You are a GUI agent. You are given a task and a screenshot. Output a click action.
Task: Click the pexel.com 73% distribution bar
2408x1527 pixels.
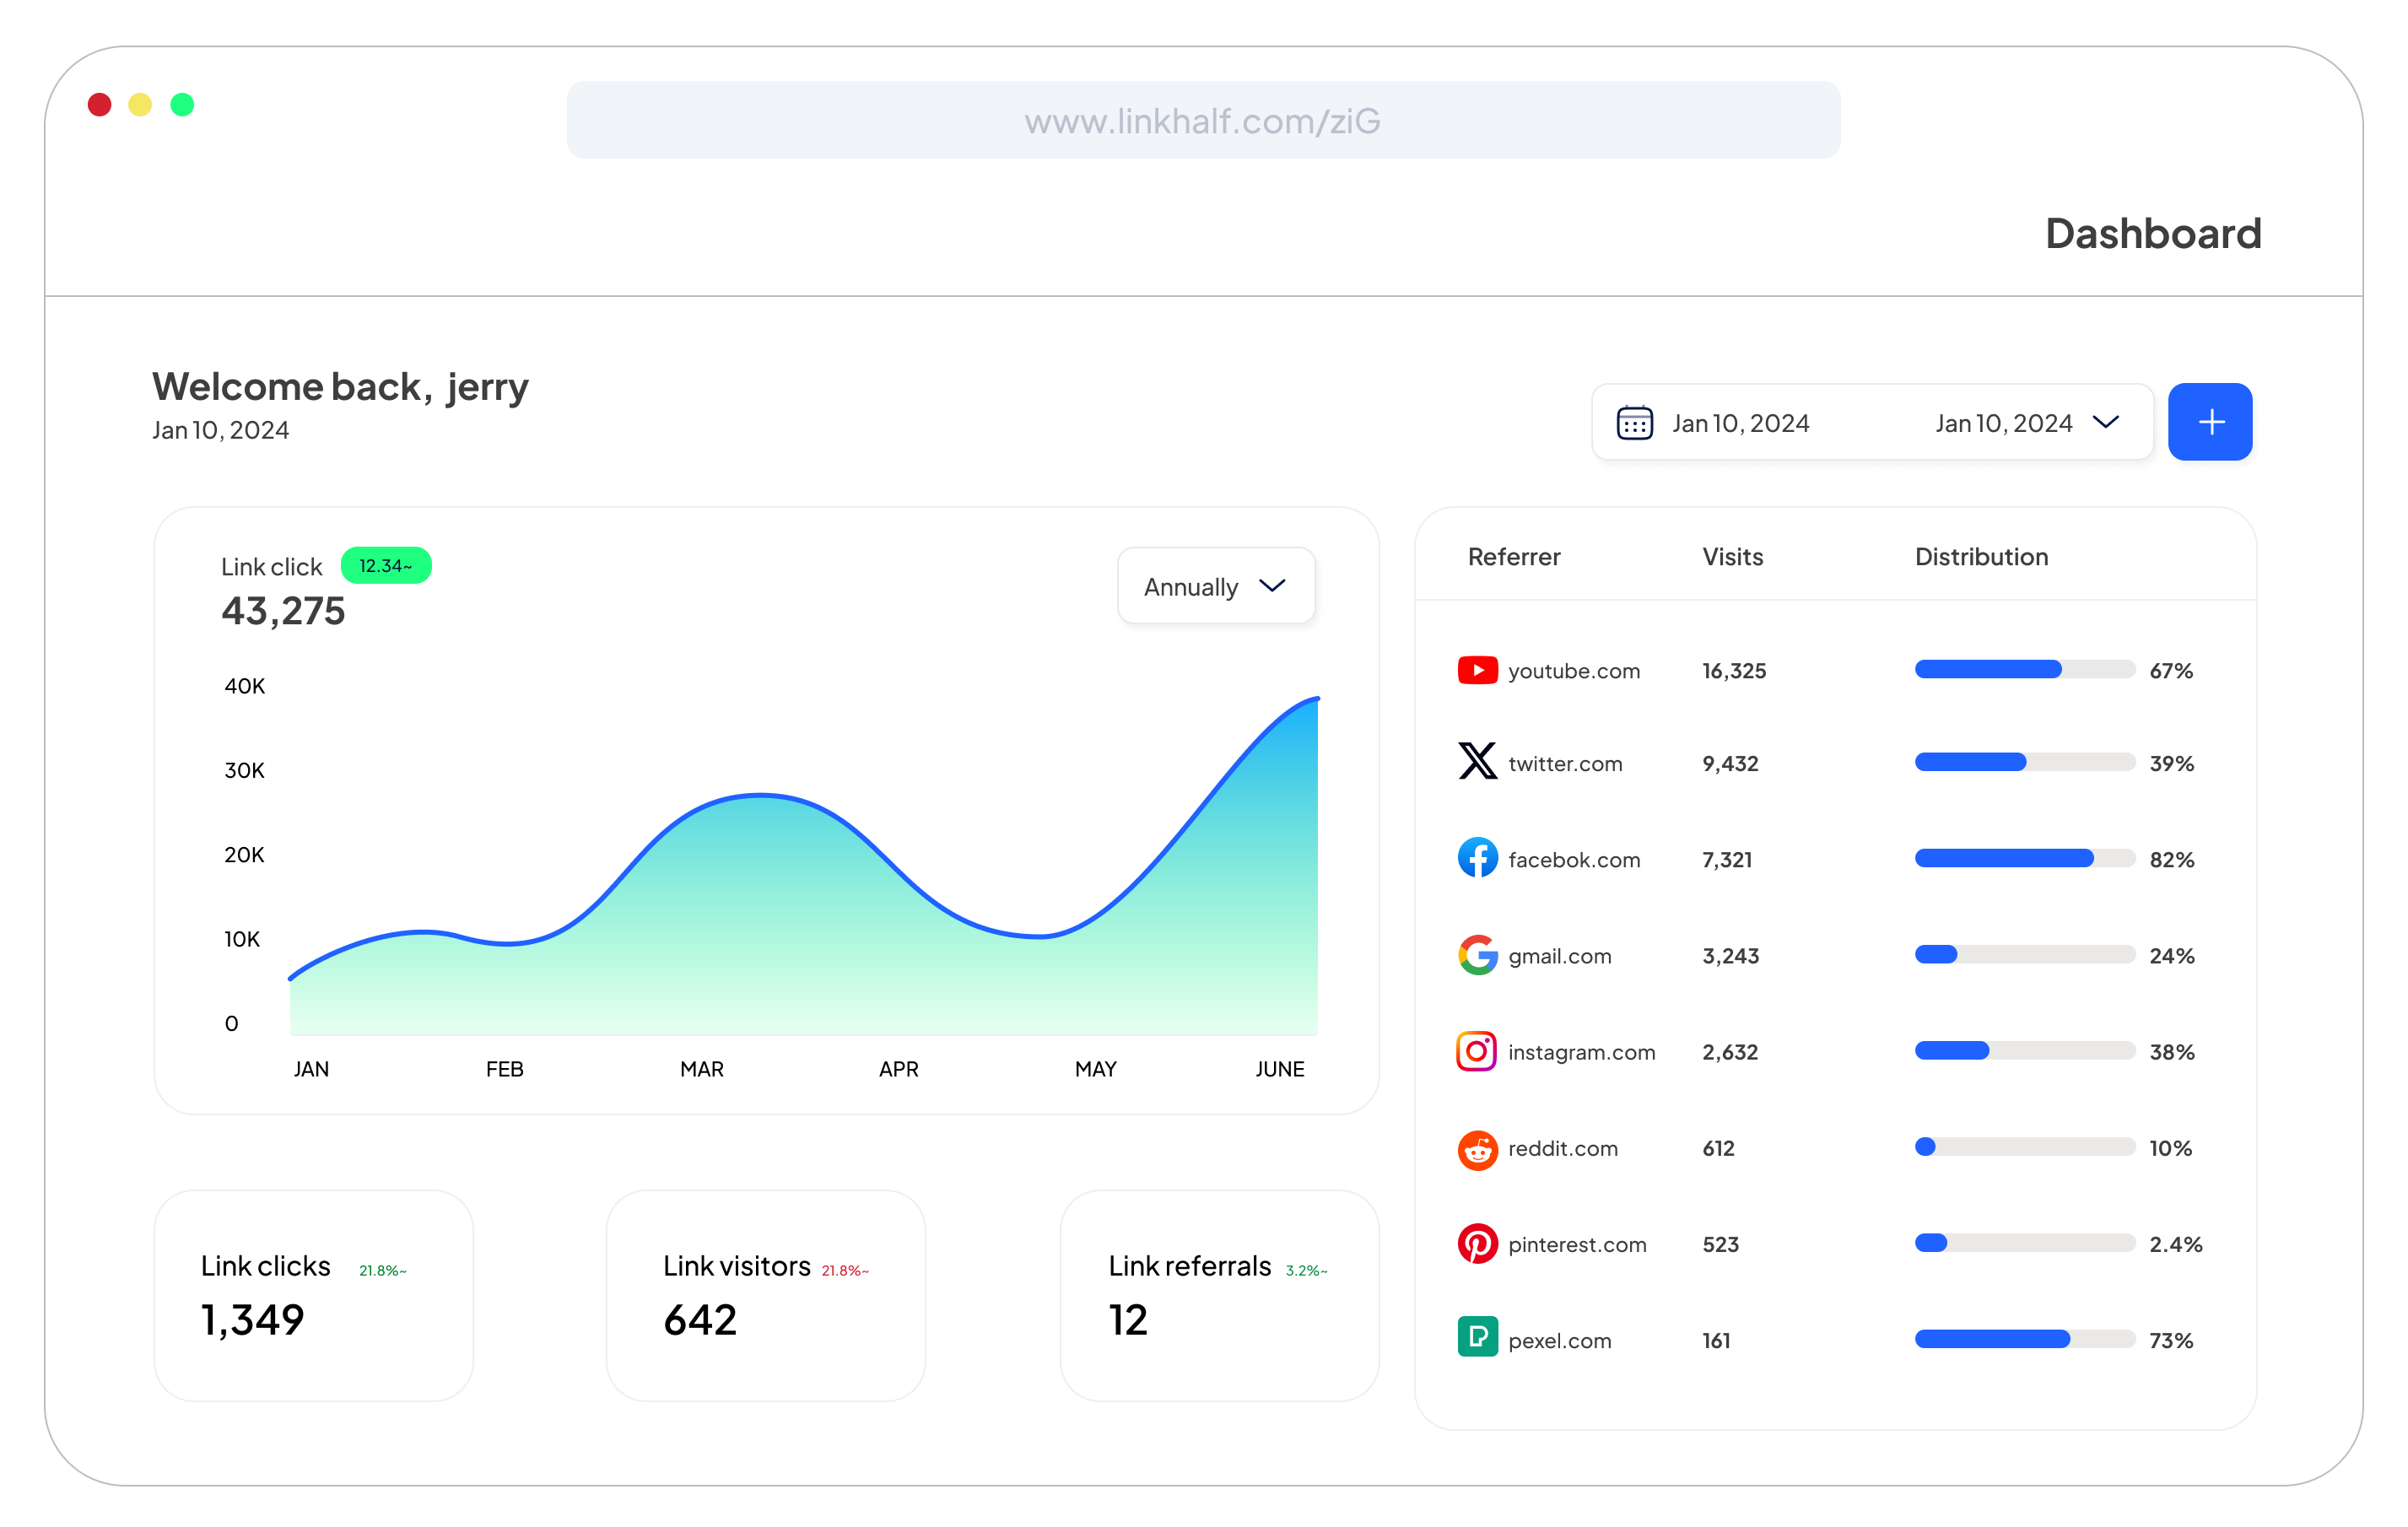click(2024, 1340)
